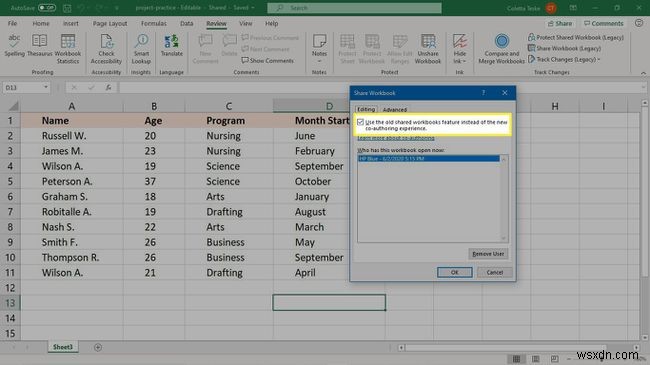650x365 pixels.
Task: Click the Insert Function fx icon
Action: coord(108,88)
